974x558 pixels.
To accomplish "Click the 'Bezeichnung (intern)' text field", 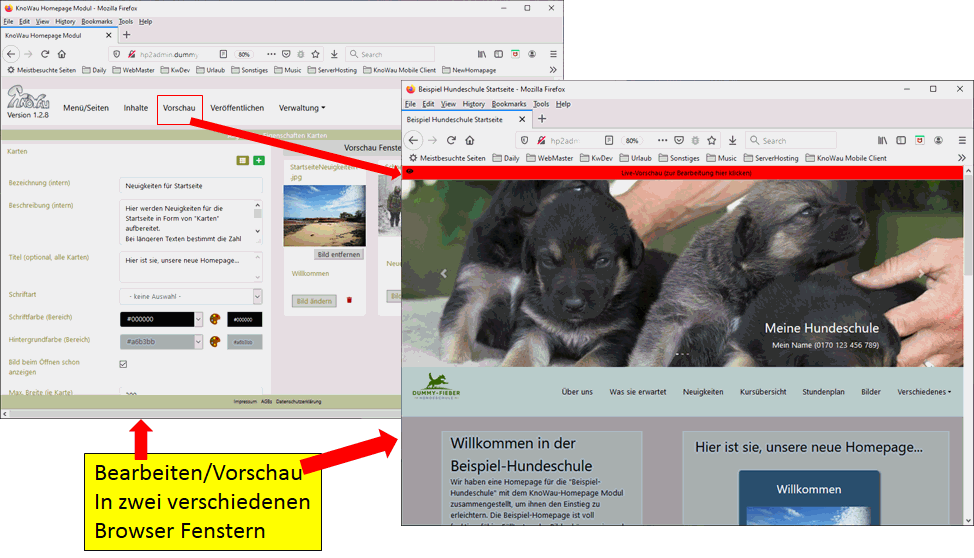I will click(190, 185).
